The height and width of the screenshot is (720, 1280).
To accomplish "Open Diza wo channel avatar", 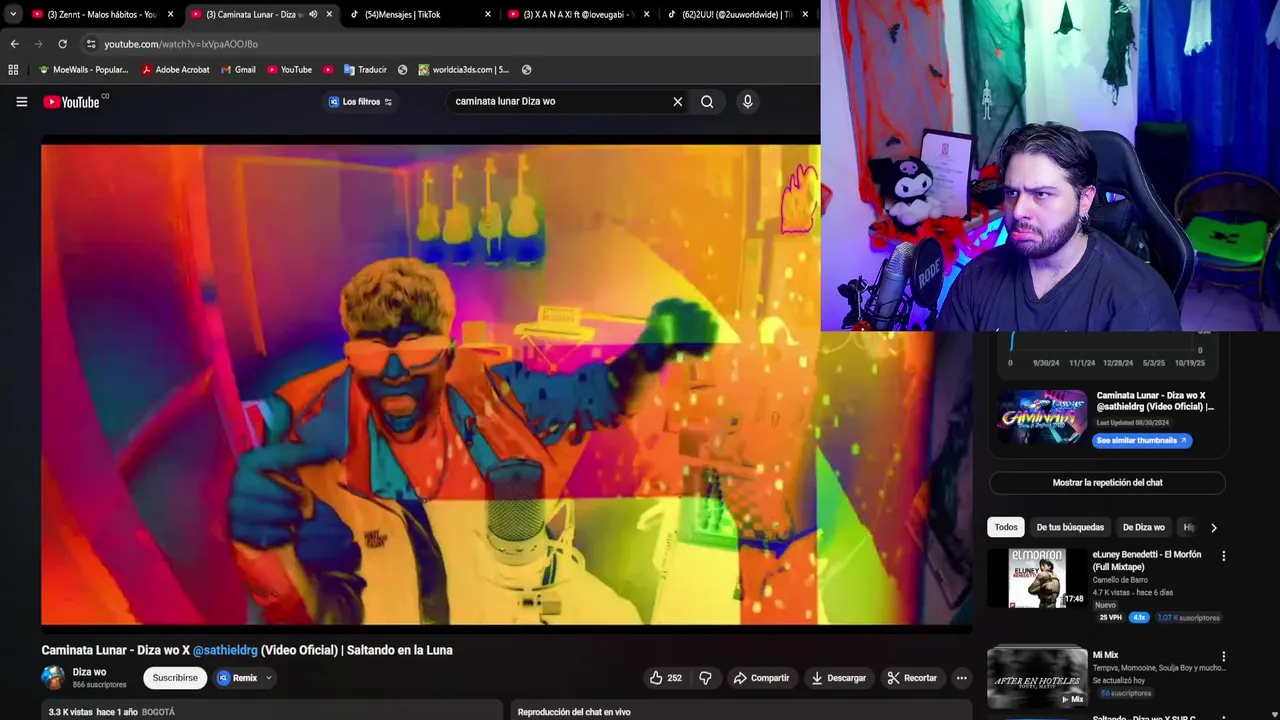I will point(53,677).
